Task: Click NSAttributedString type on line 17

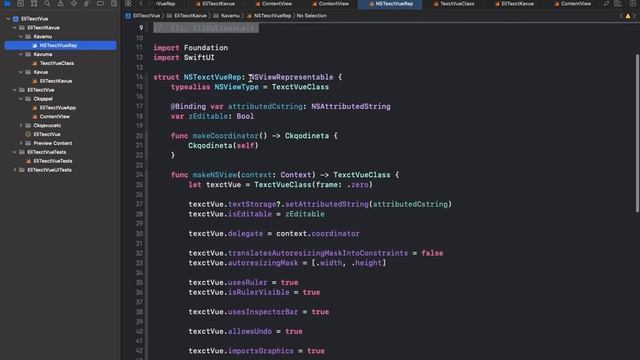Action: (351, 107)
